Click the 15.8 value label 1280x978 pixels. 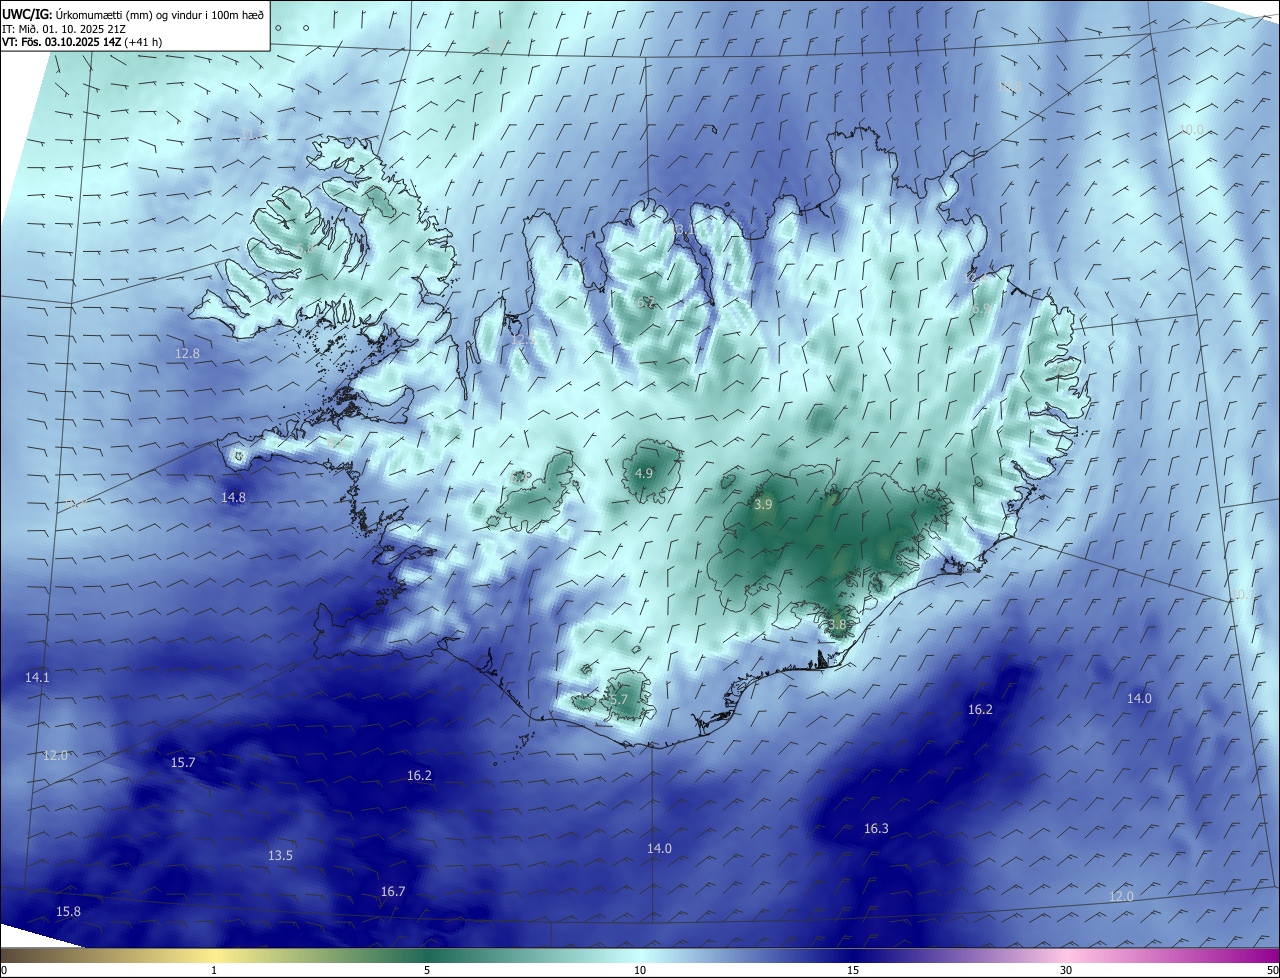tap(68, 912)
